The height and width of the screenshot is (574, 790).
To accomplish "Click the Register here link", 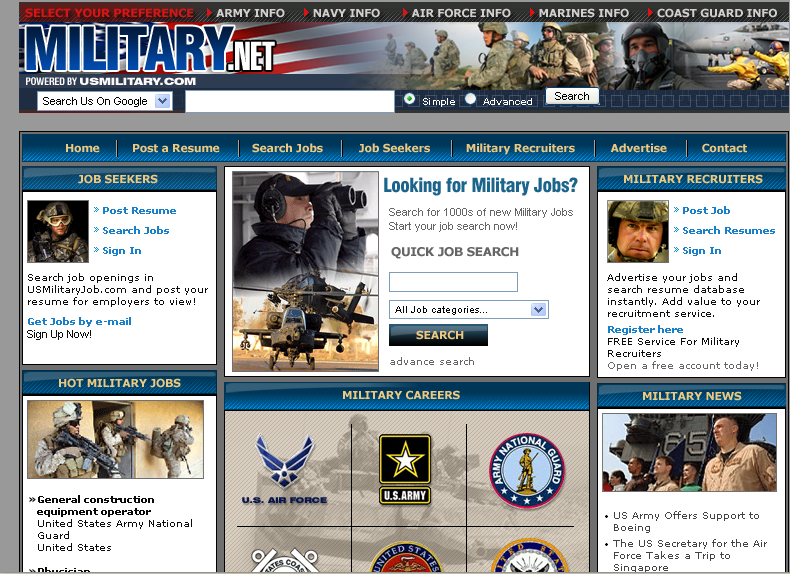I will (x=645, y=329).
